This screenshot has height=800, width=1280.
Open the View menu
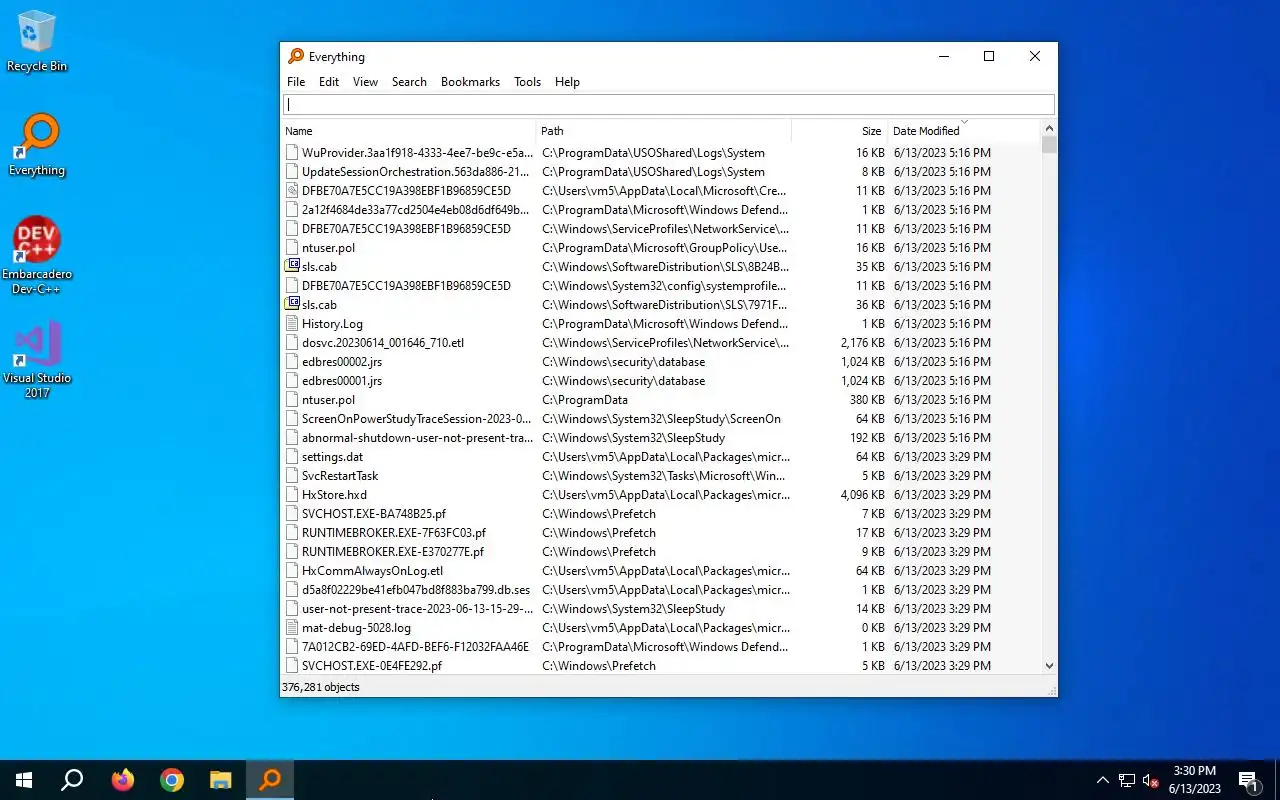tap(365, 82)
